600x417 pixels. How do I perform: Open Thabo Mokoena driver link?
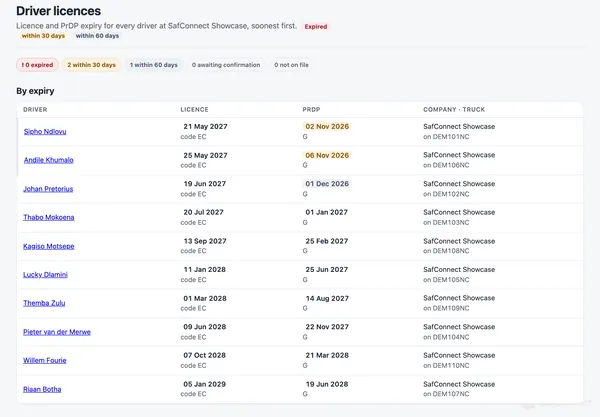(49, 217)
